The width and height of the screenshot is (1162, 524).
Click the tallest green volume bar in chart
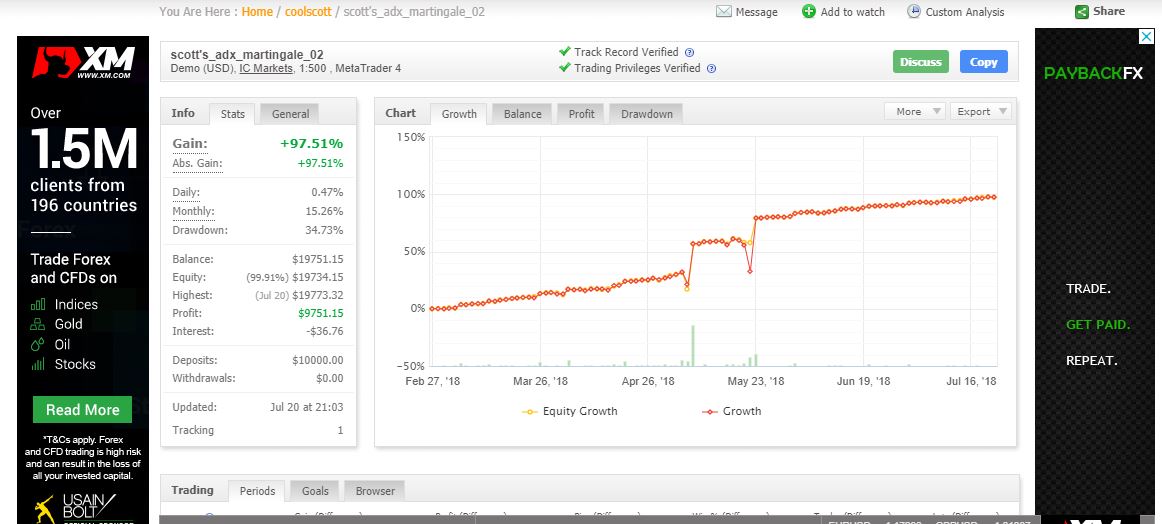693,345
